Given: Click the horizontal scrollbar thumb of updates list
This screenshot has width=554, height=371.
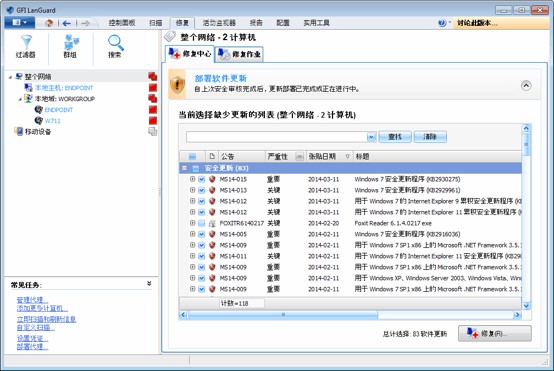Looking at the screenshot, I should [283, 314].
